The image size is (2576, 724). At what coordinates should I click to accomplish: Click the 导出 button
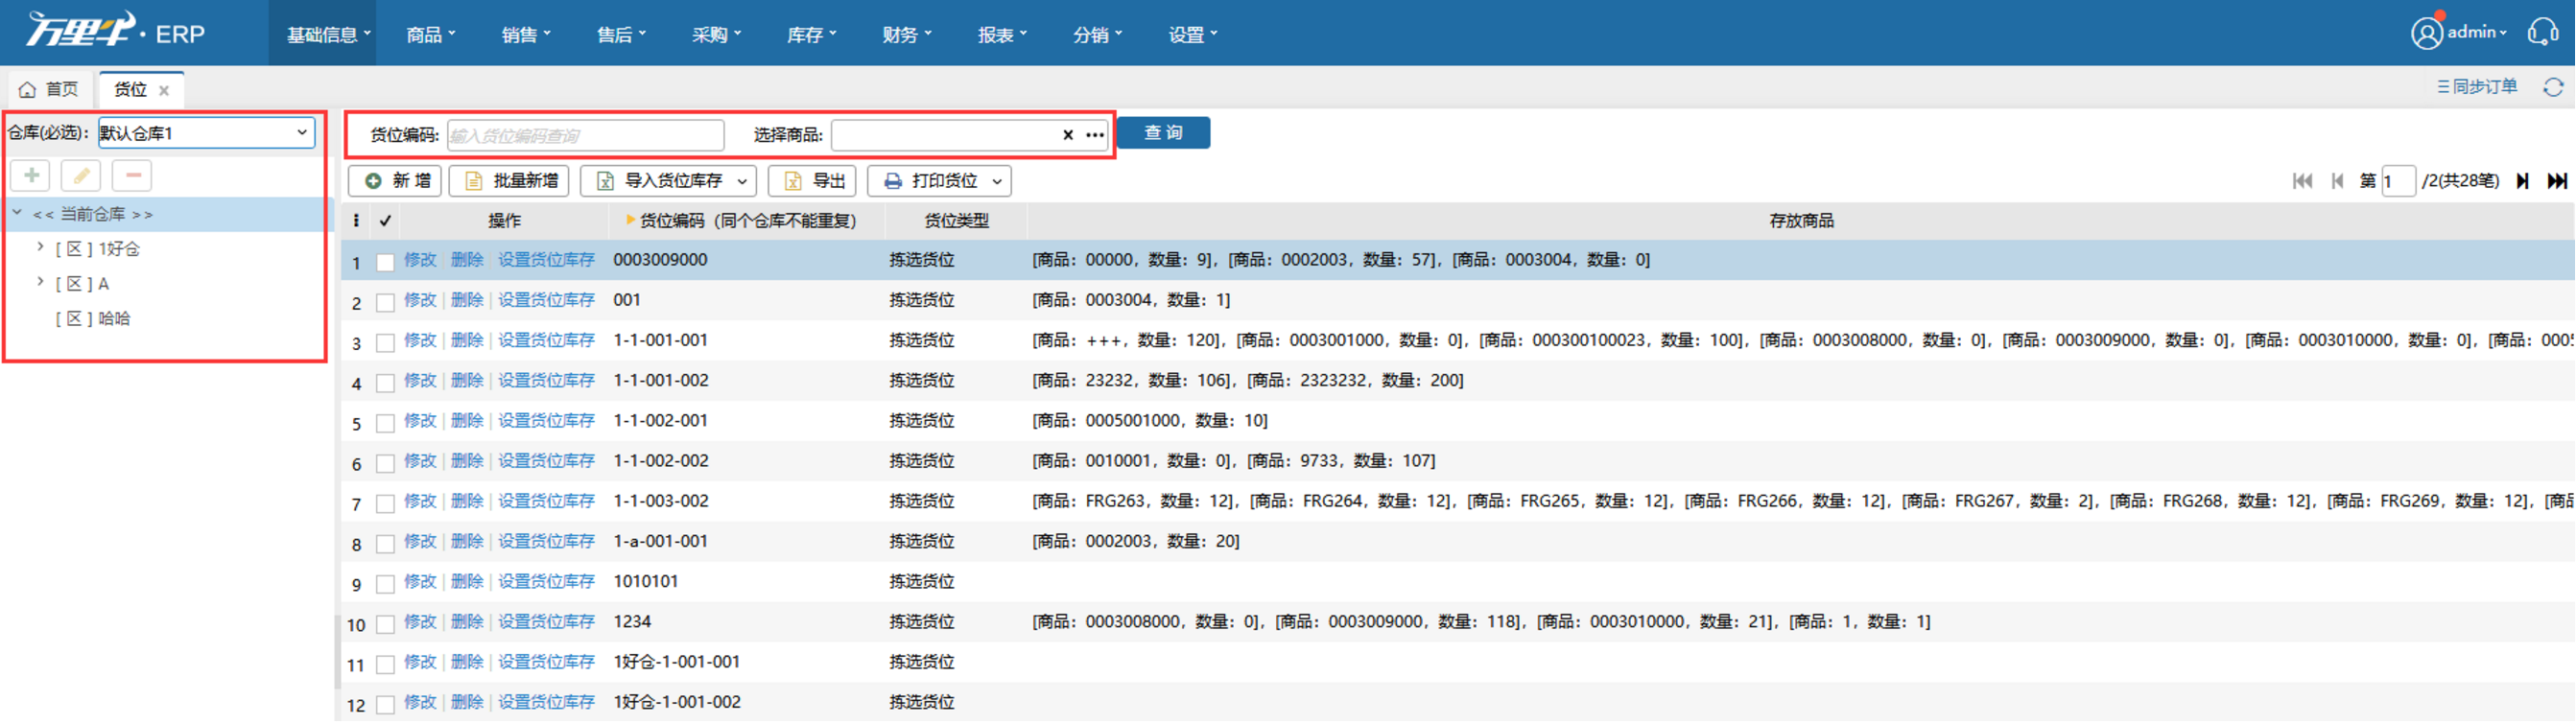click(x=812, y=181)
